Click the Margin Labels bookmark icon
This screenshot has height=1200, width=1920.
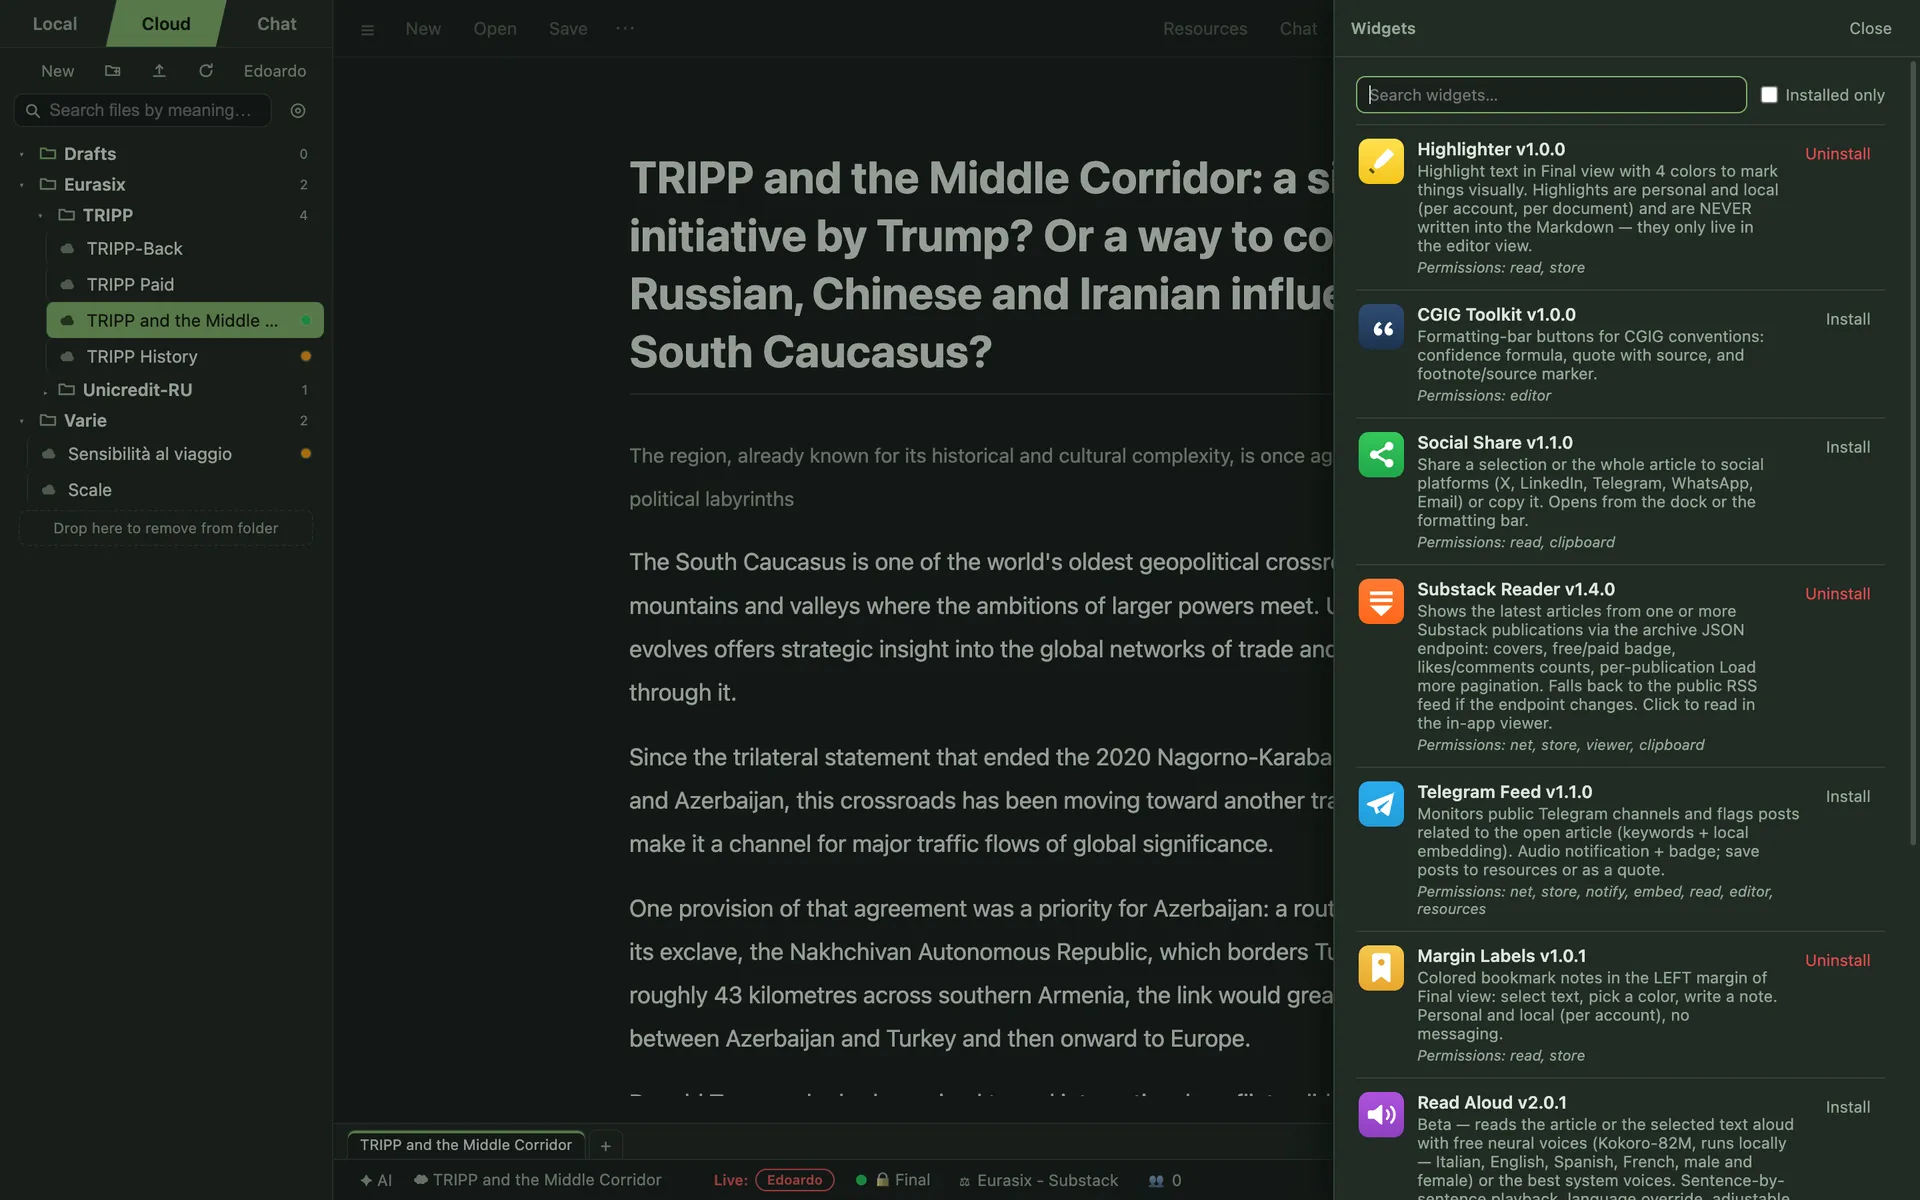(1381, 967)
